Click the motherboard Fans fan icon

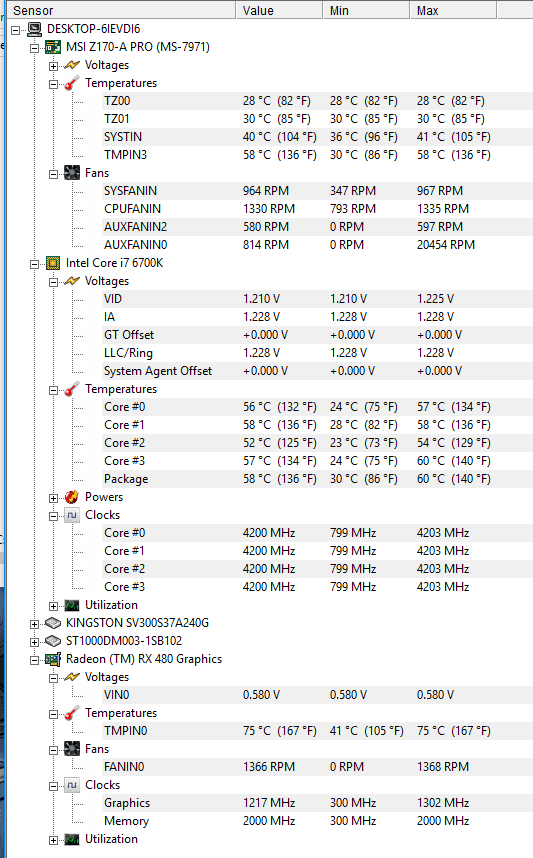click(72, 173)
